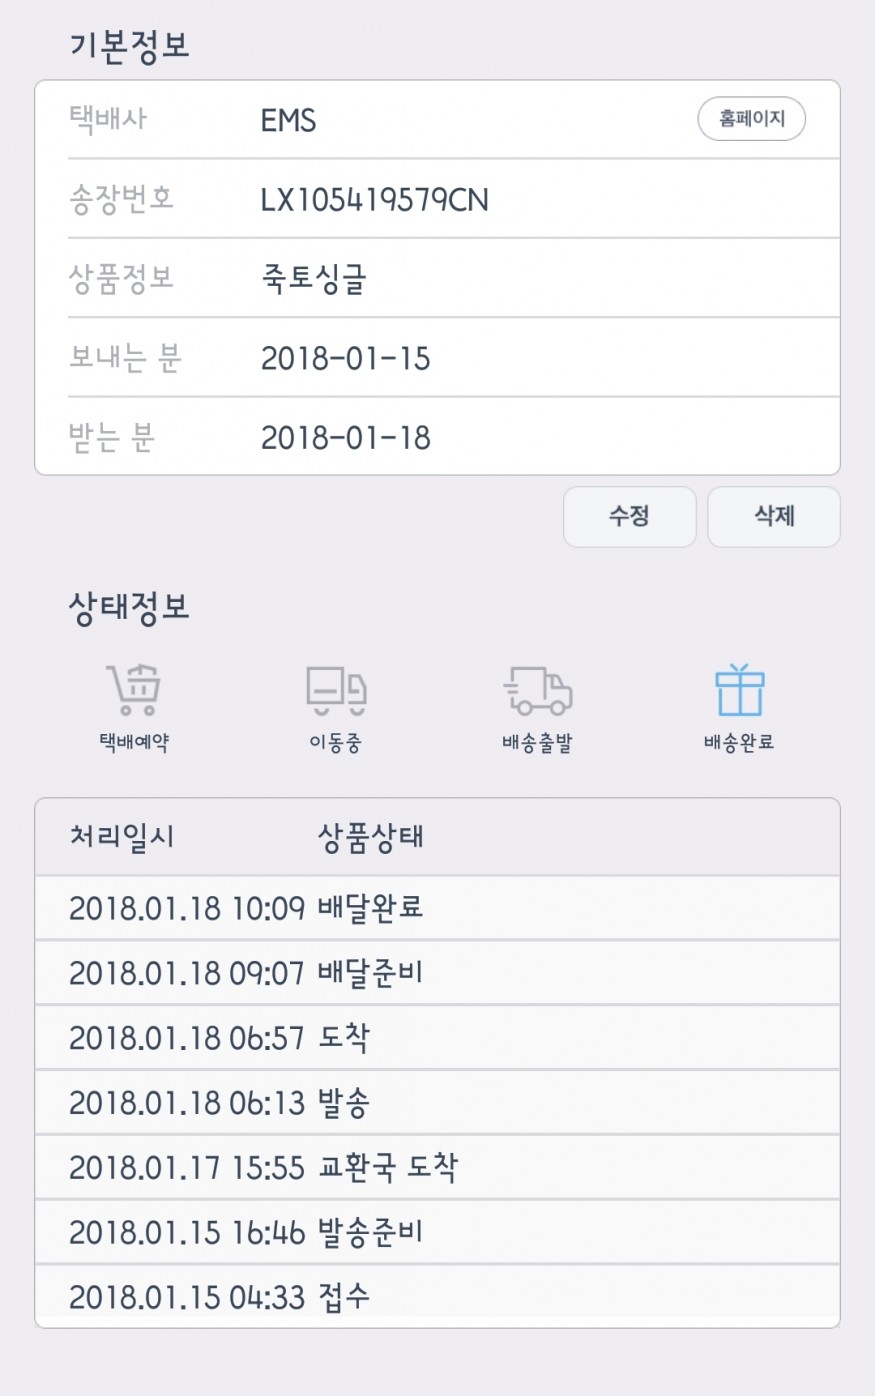Tap the 배송출발 delivery truck icon
The width and height of the screenshot is (875, 1396).
tap(537, 690)
